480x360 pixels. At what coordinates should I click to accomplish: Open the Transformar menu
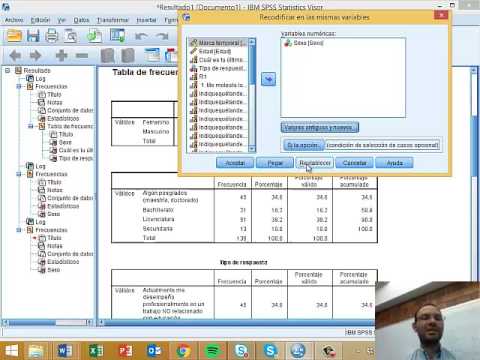[113, 20]
